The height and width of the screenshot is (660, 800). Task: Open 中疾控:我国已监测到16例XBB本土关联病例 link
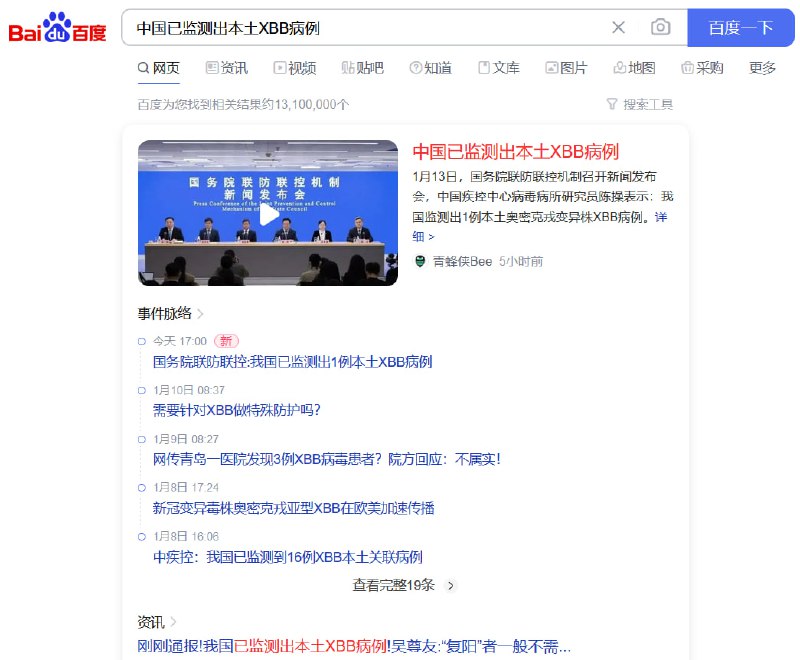coord(288,557)
